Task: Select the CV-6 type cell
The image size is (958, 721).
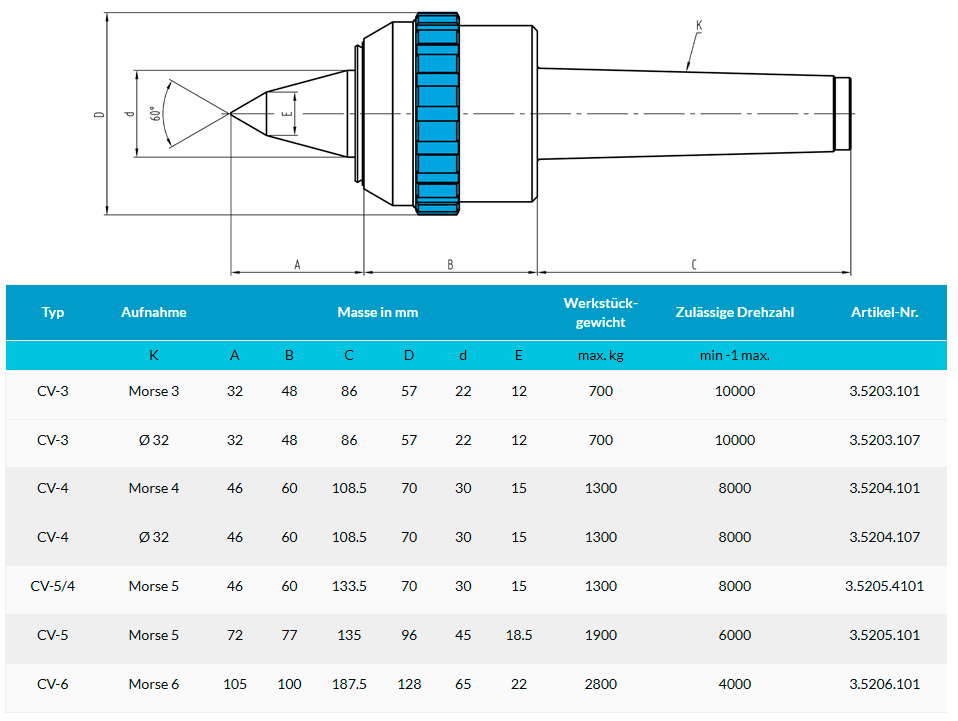Action: click(x=53, y=684)
